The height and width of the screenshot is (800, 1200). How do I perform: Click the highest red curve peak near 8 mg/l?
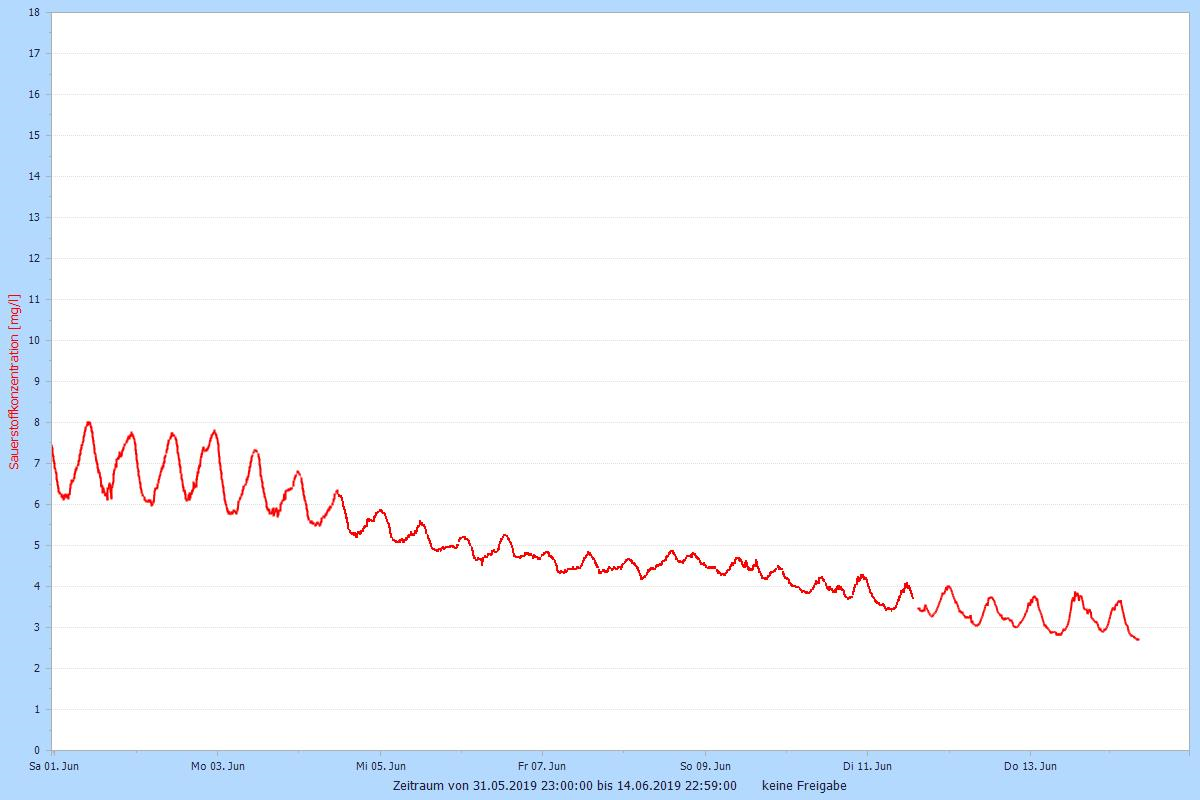coord(88,423)
